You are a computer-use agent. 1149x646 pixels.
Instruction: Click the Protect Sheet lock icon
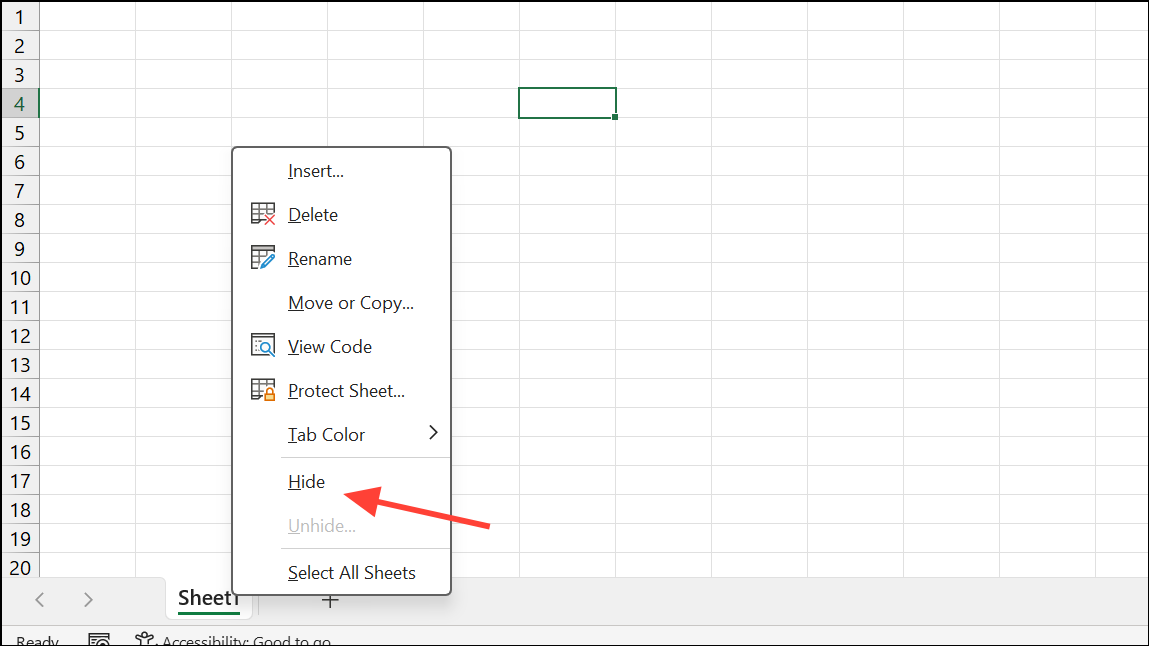coord(263,391)
